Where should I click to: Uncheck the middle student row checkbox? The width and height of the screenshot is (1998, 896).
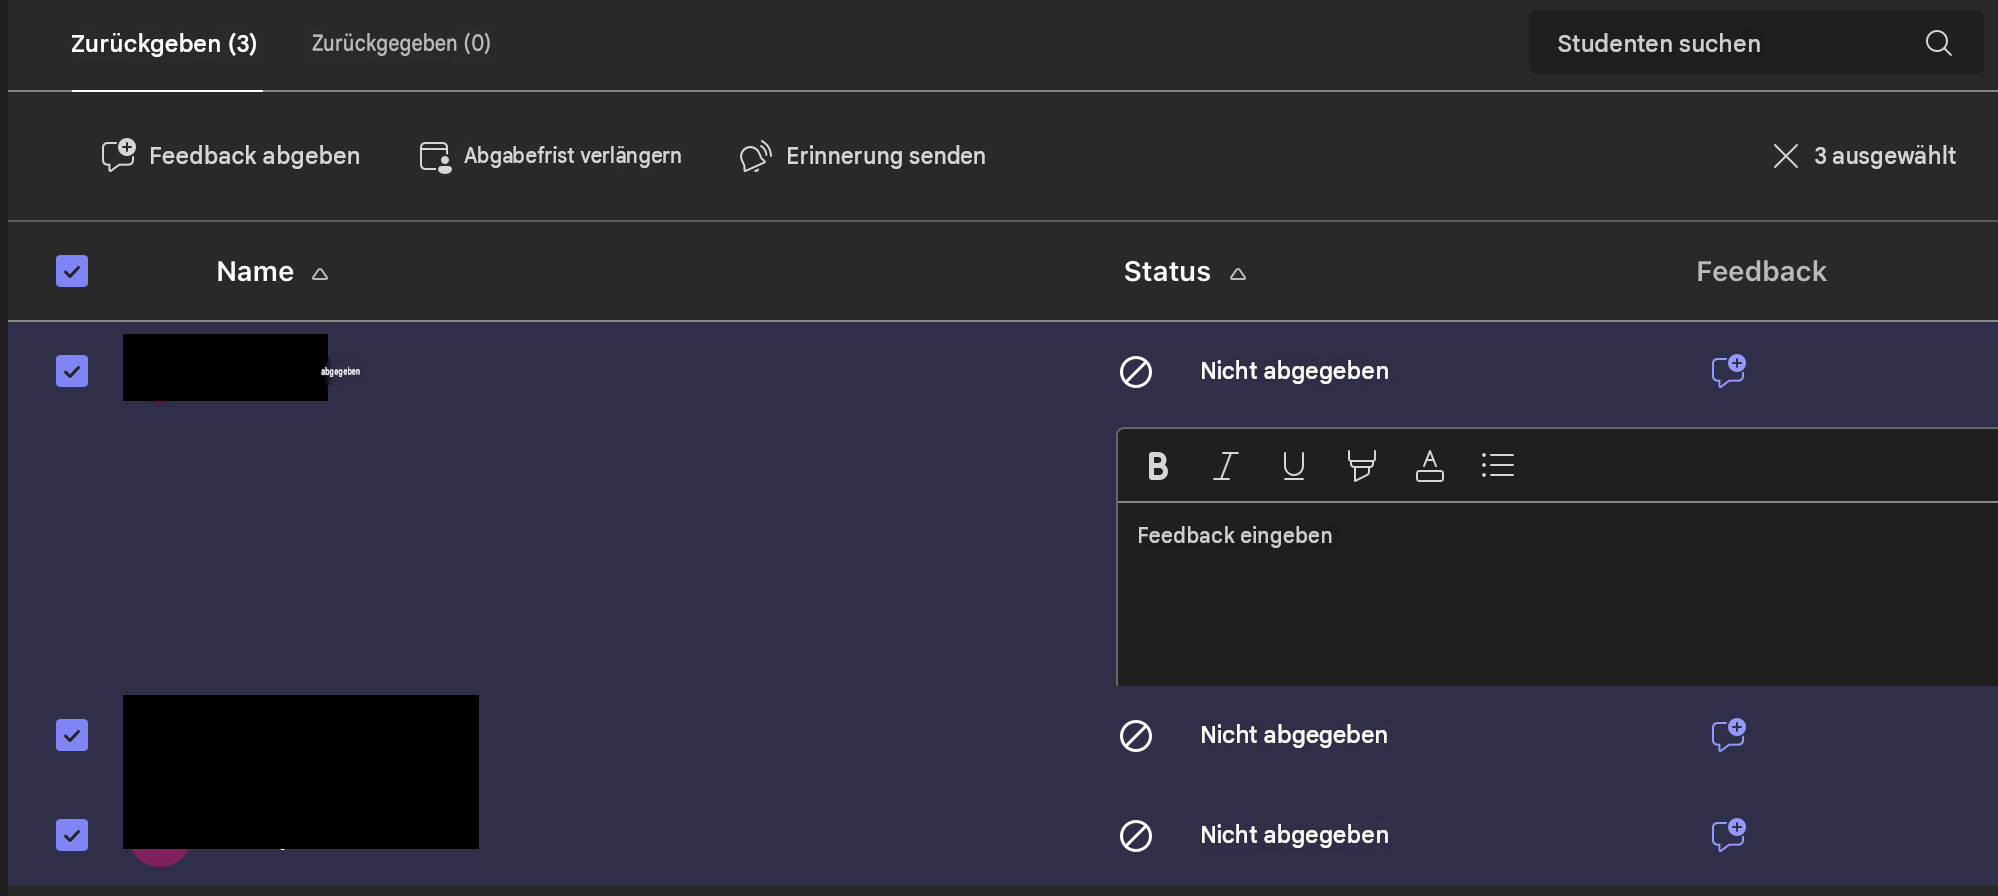(72, 735)
